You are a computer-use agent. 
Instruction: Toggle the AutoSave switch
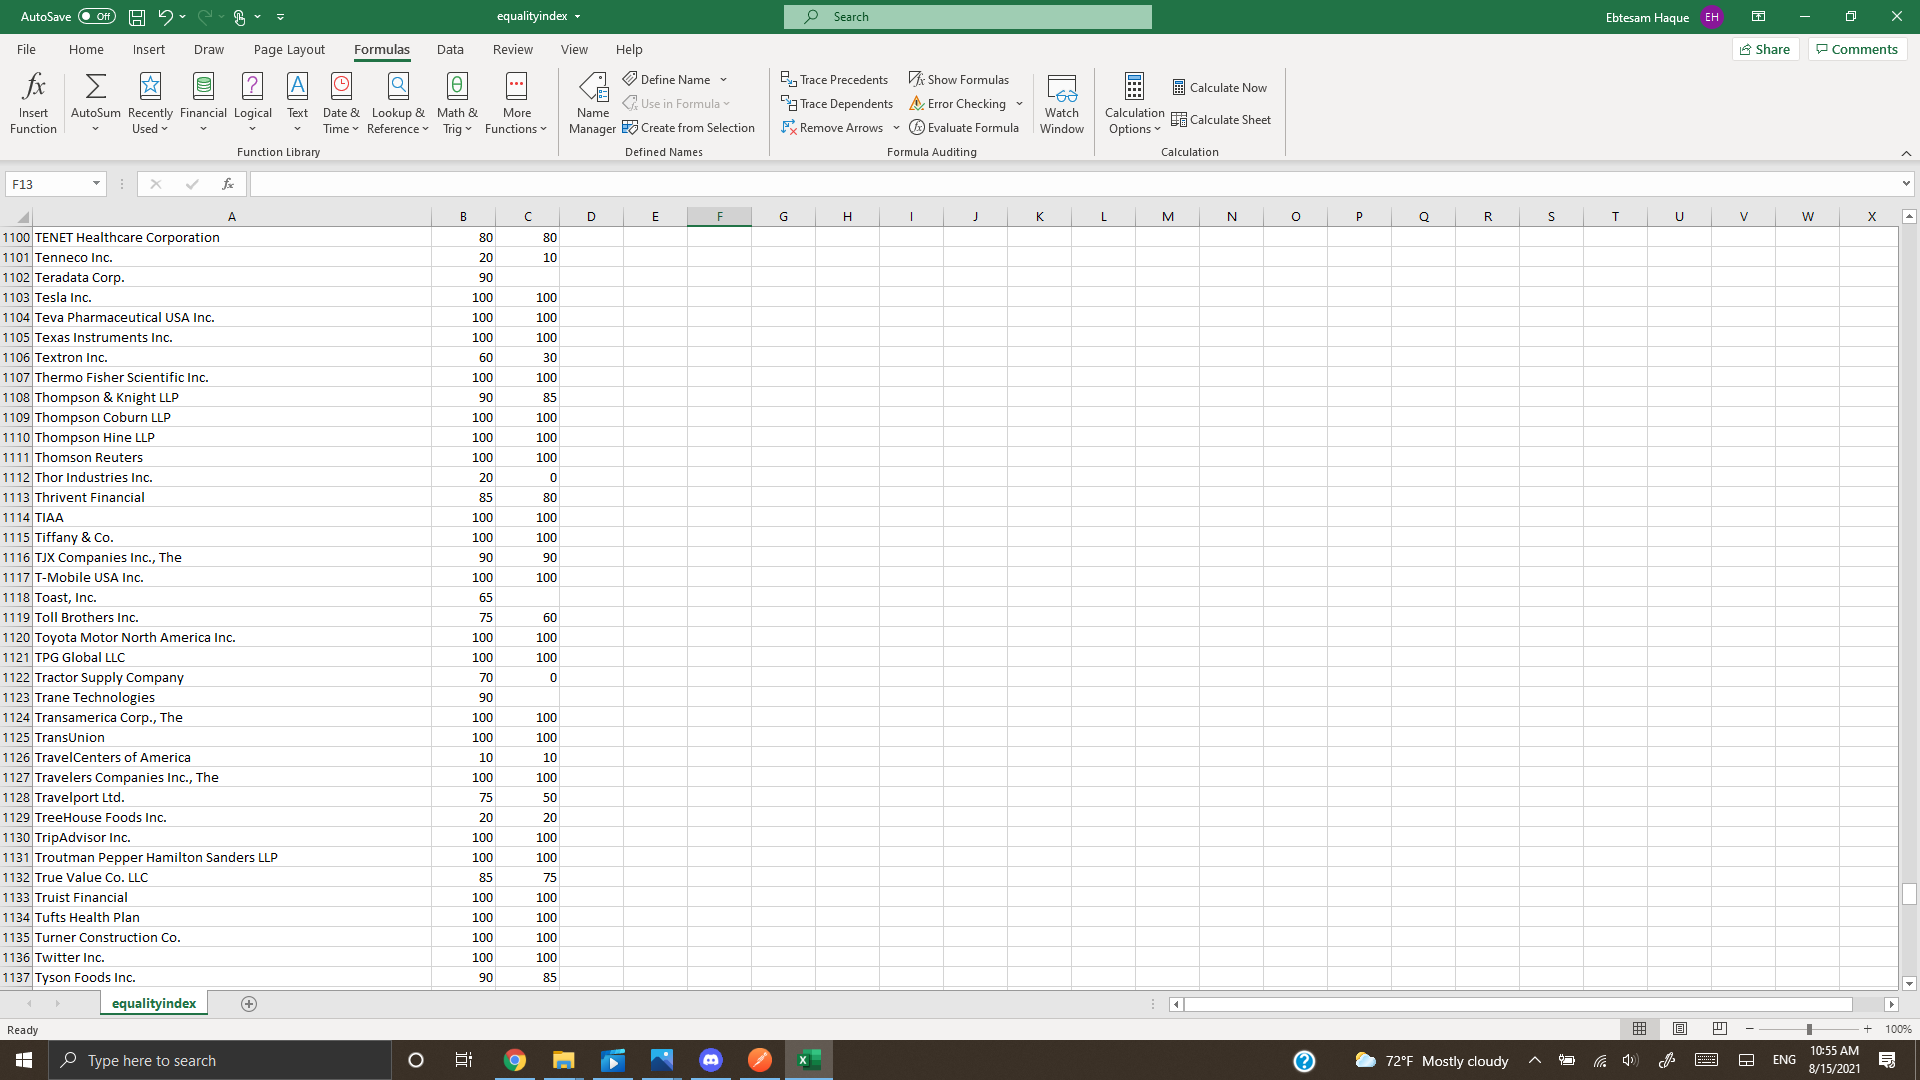click(96, 16)
